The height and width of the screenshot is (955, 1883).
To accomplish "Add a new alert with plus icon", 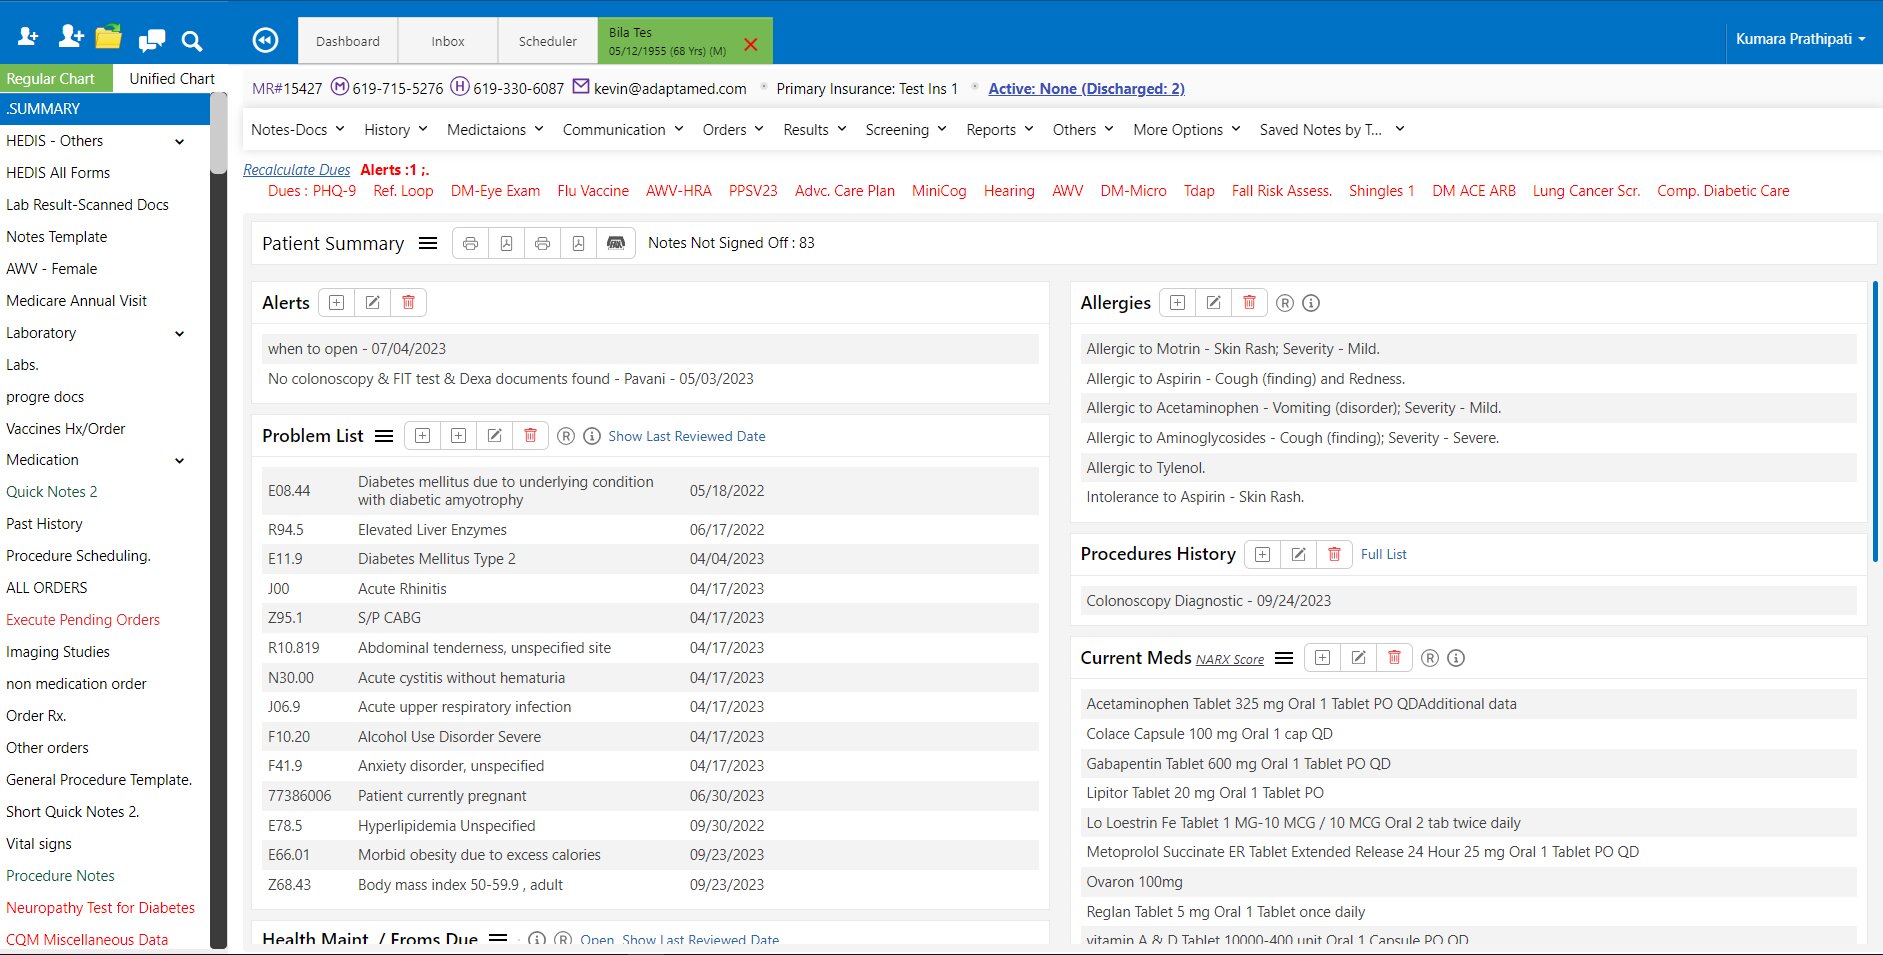I will [x=337, y=303].
